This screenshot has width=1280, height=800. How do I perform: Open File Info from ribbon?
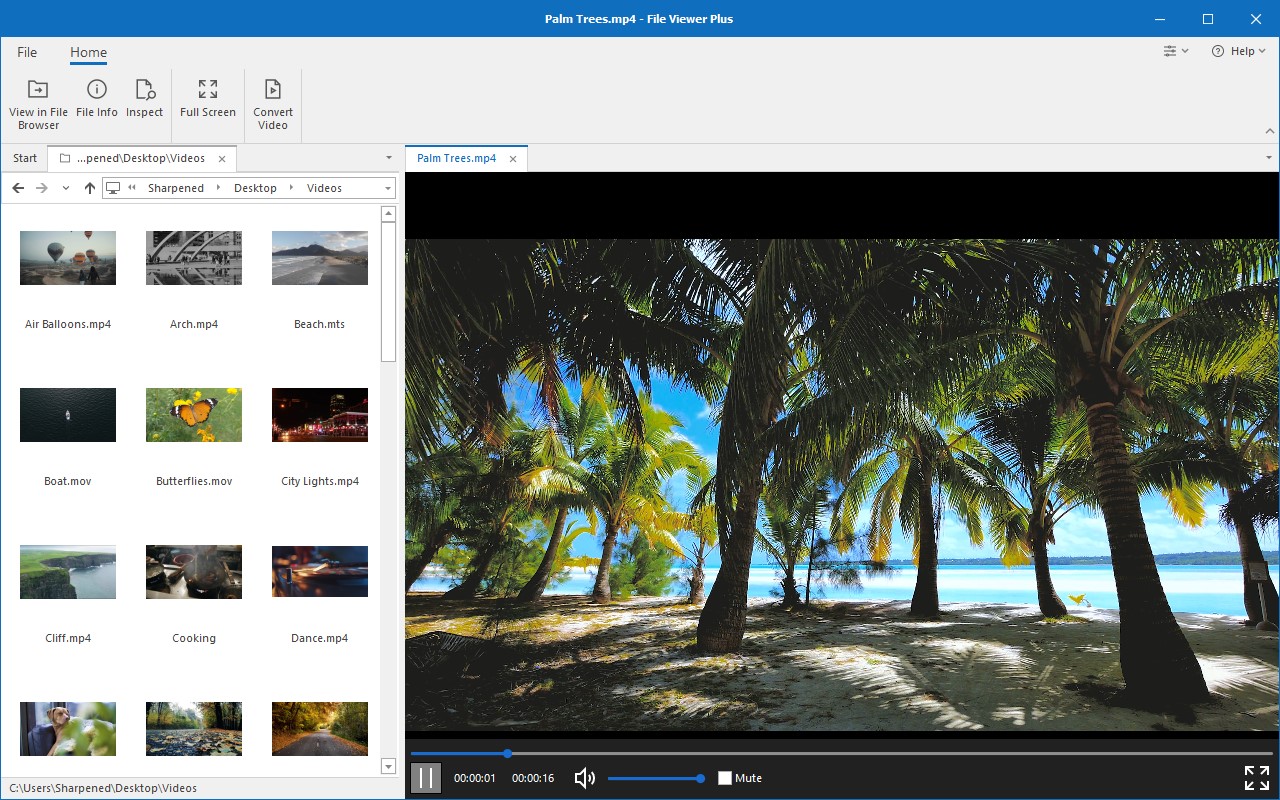click(97, 90)
